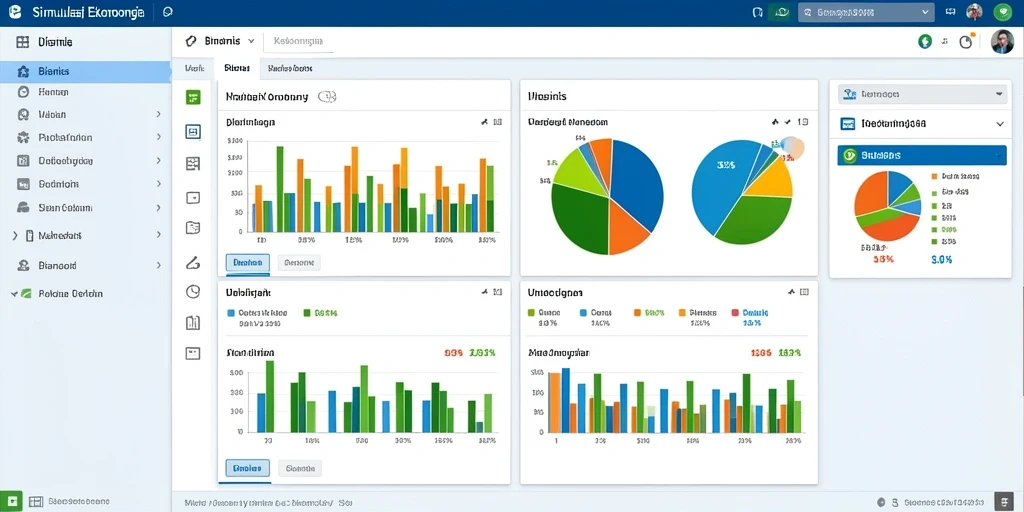Switch to the third tab under the toolbar
This screenshot has height=512, width=1024.
[x=290, y=68]
